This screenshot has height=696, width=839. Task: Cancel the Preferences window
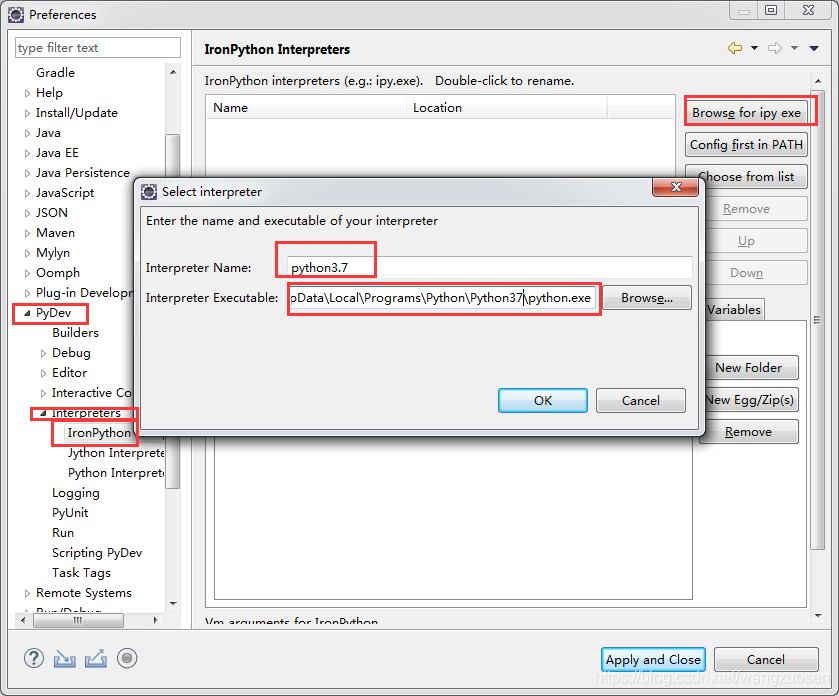766,660
